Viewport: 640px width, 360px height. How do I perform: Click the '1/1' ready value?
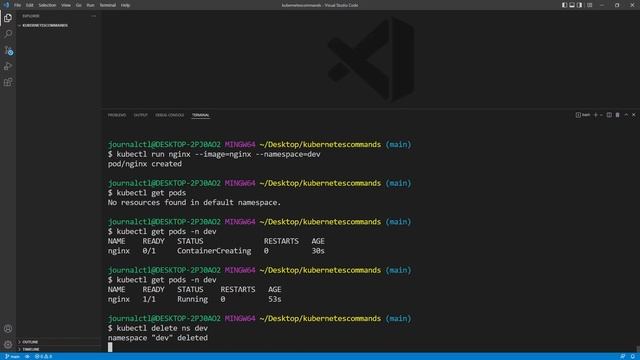149,299
